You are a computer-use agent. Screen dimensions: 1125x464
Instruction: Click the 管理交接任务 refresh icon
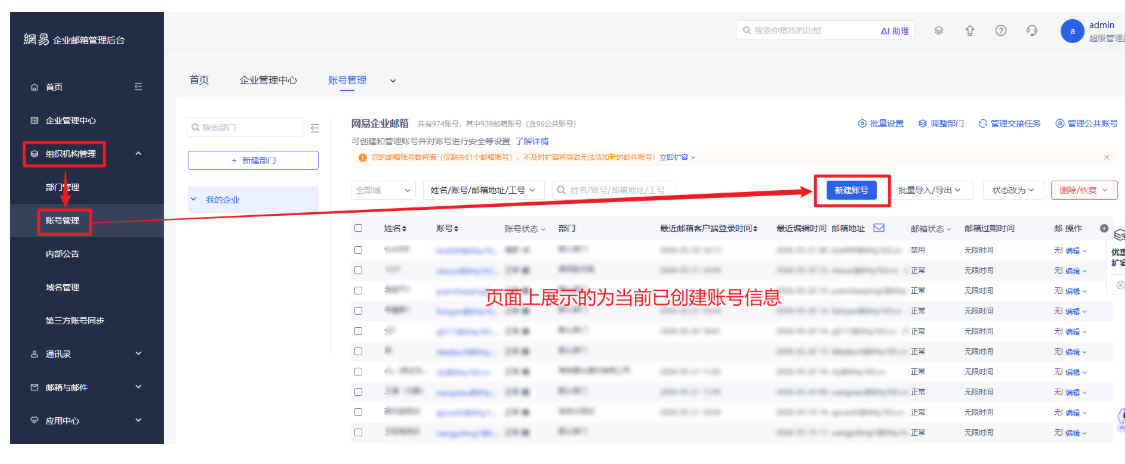(983, 123)
